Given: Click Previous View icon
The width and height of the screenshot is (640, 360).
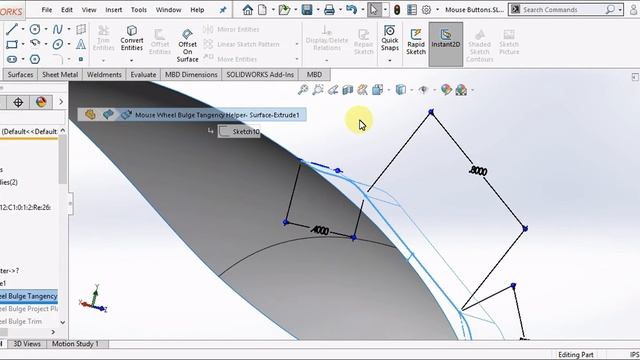Looking at the screenshot, I should click(x=333, y=89).
